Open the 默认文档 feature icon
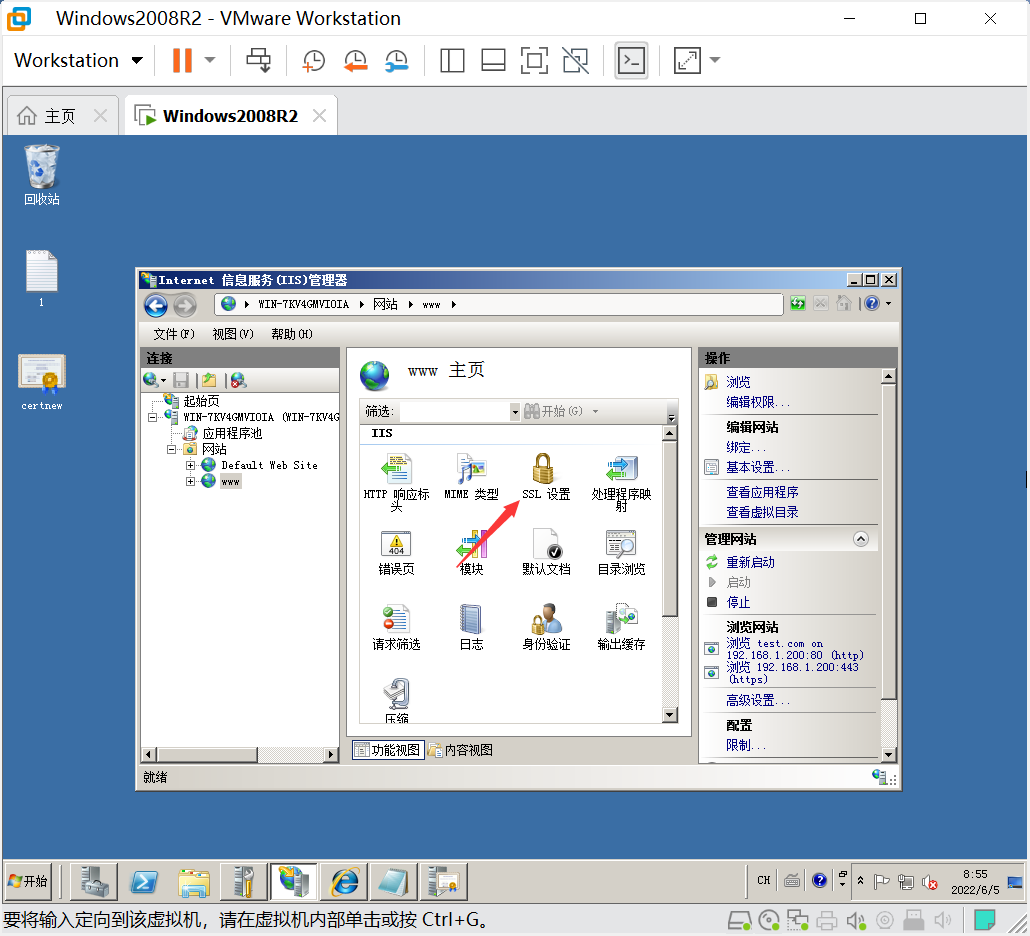This screenshot has width=1030, height=936. 547,544
